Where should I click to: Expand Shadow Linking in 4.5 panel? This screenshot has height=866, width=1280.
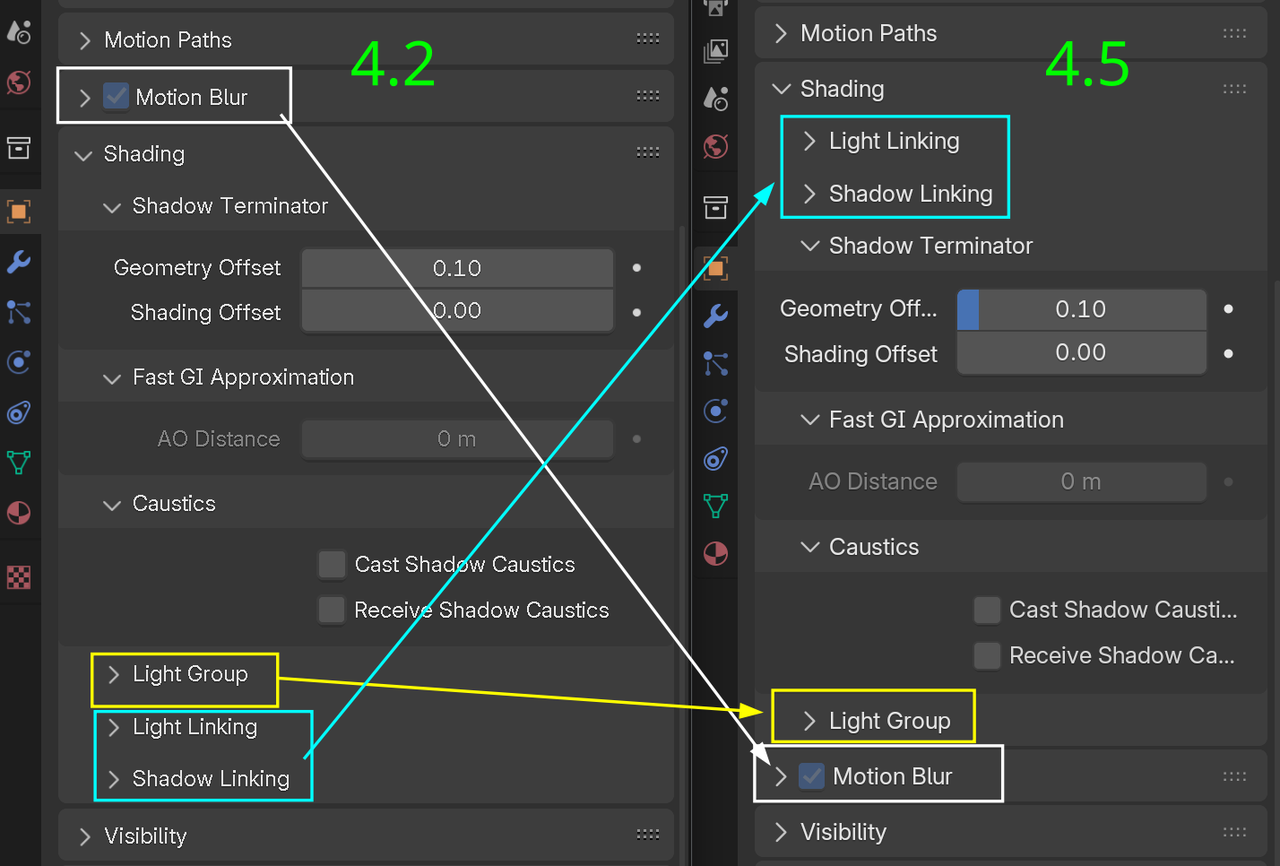click(809, 194)
